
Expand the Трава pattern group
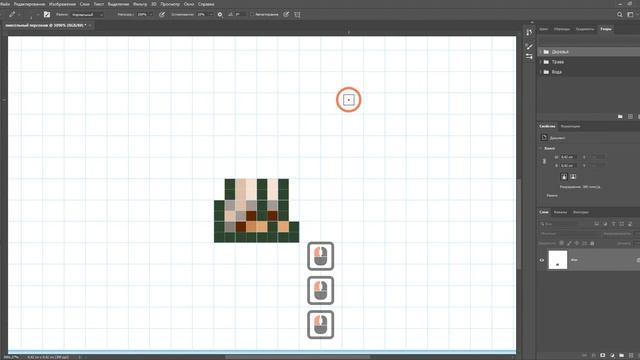click(541, 62)
